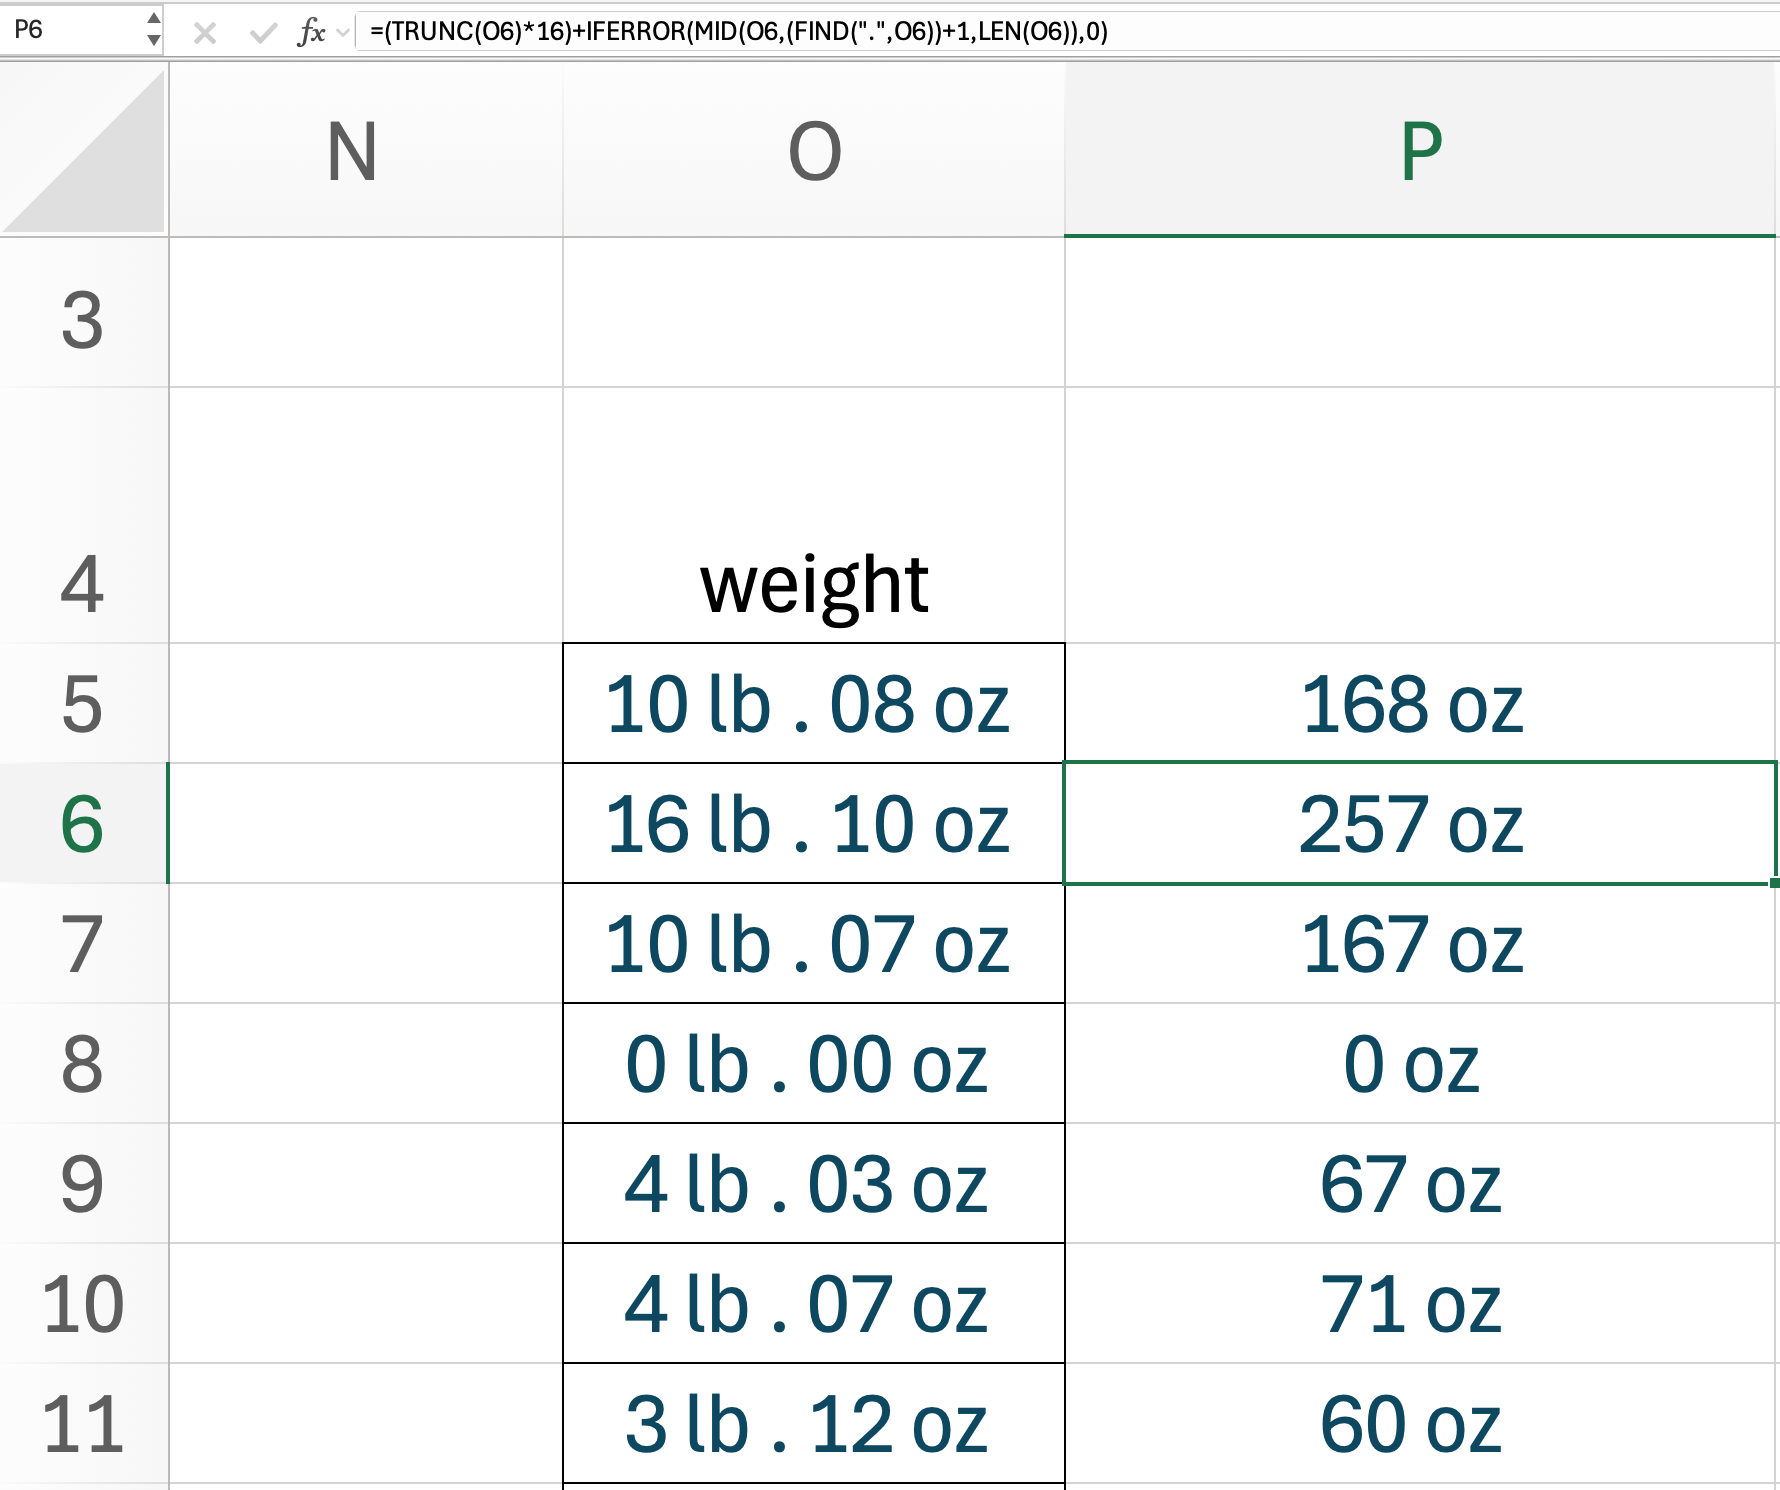Select row 6 header
The width and height of the screenshot is (1780, 1490).
point(85,823)
